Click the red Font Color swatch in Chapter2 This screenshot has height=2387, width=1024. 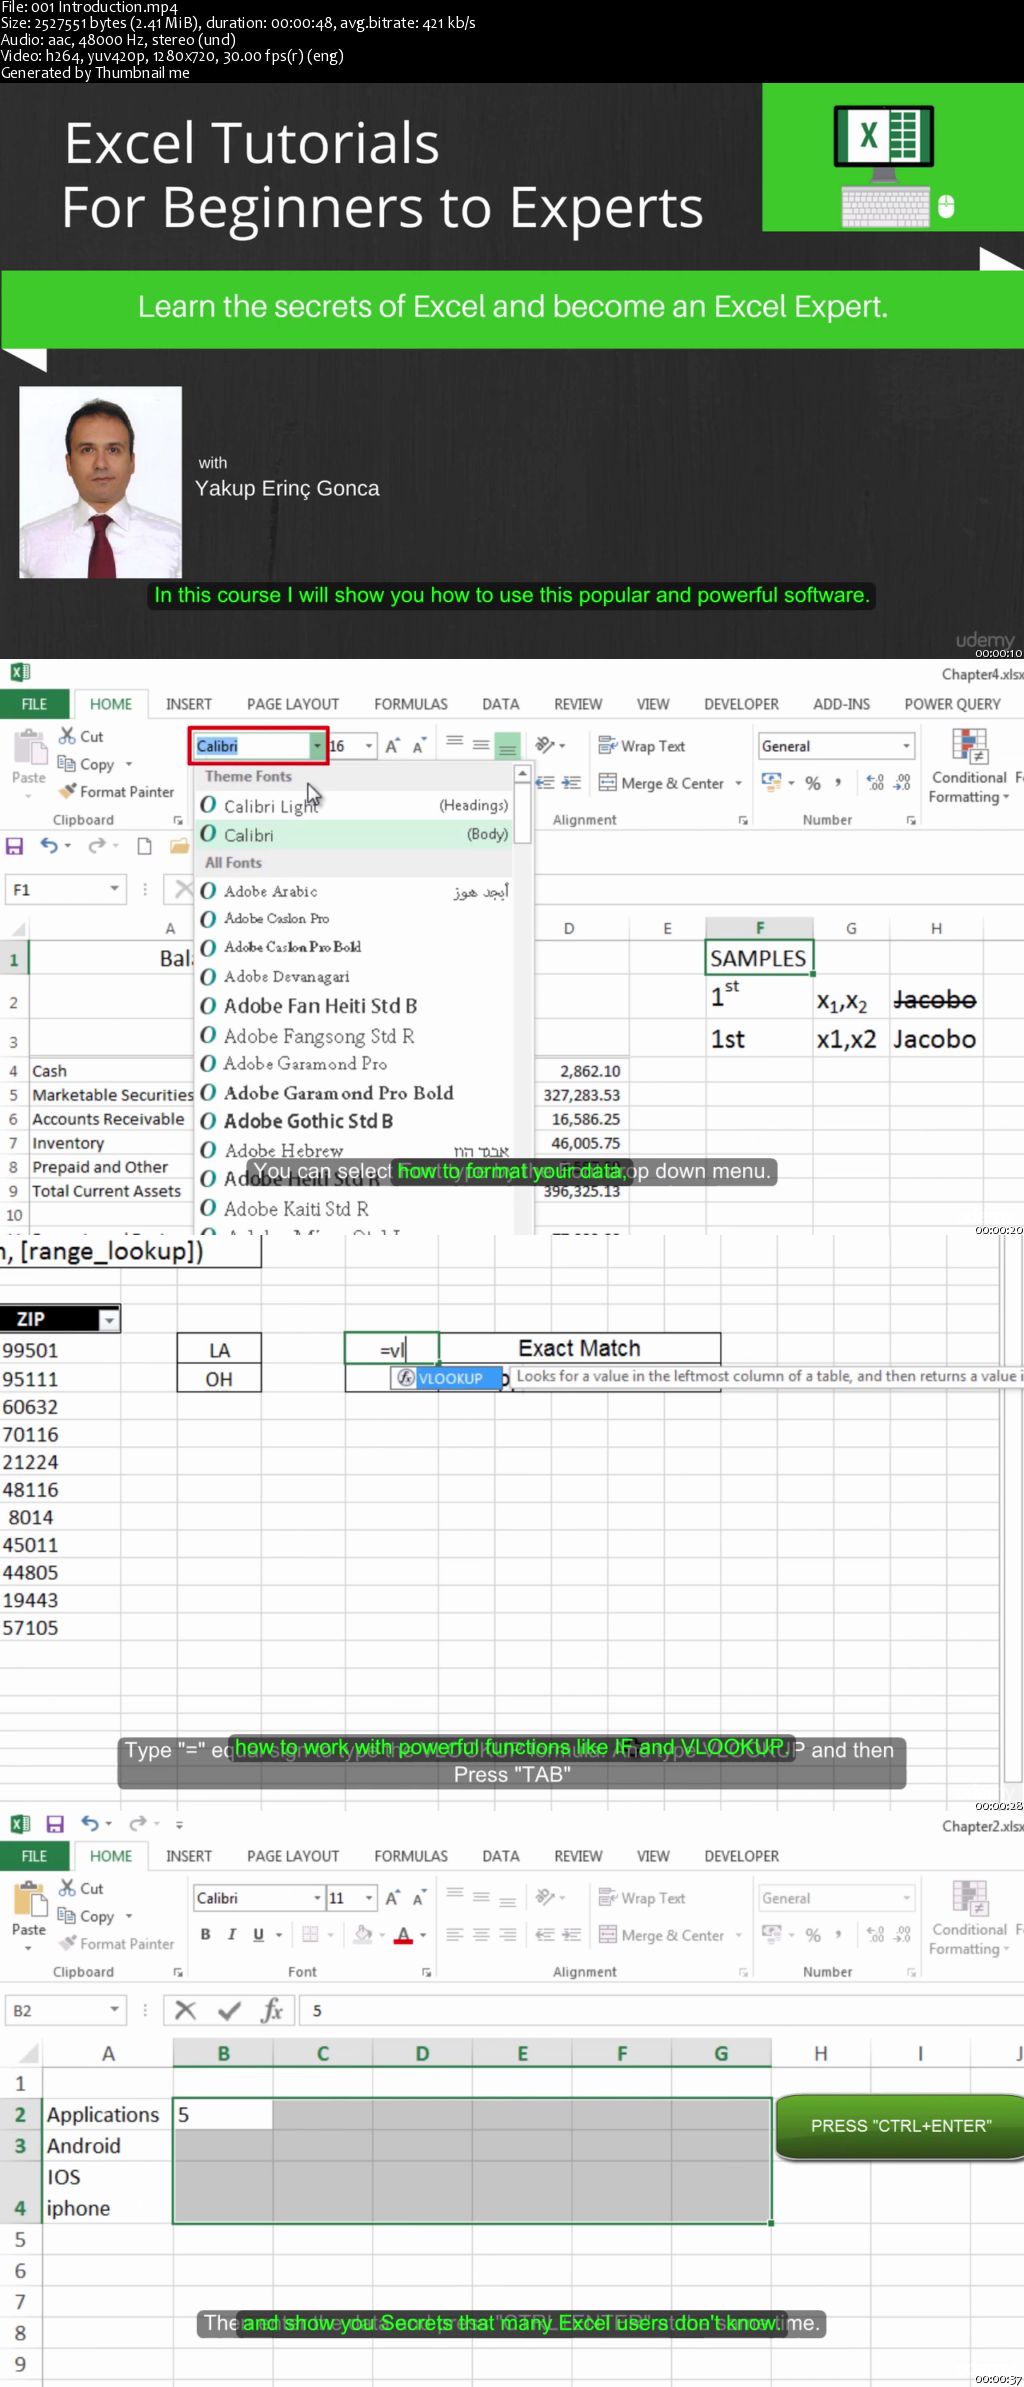tap(403, 1935)
